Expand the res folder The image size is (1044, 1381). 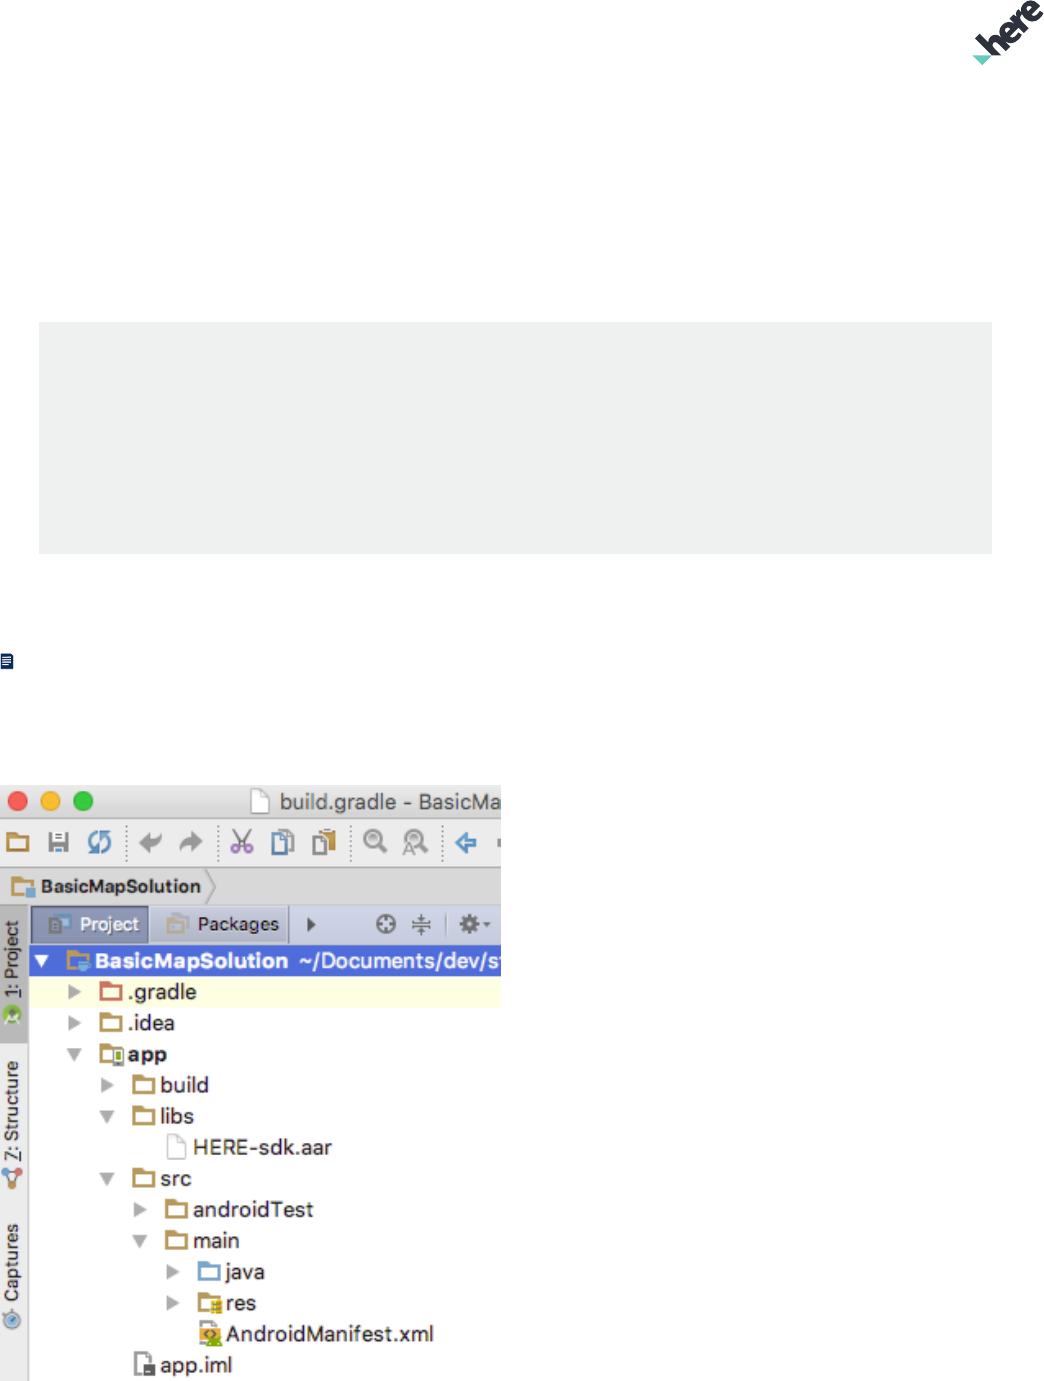click(173, 1302)
